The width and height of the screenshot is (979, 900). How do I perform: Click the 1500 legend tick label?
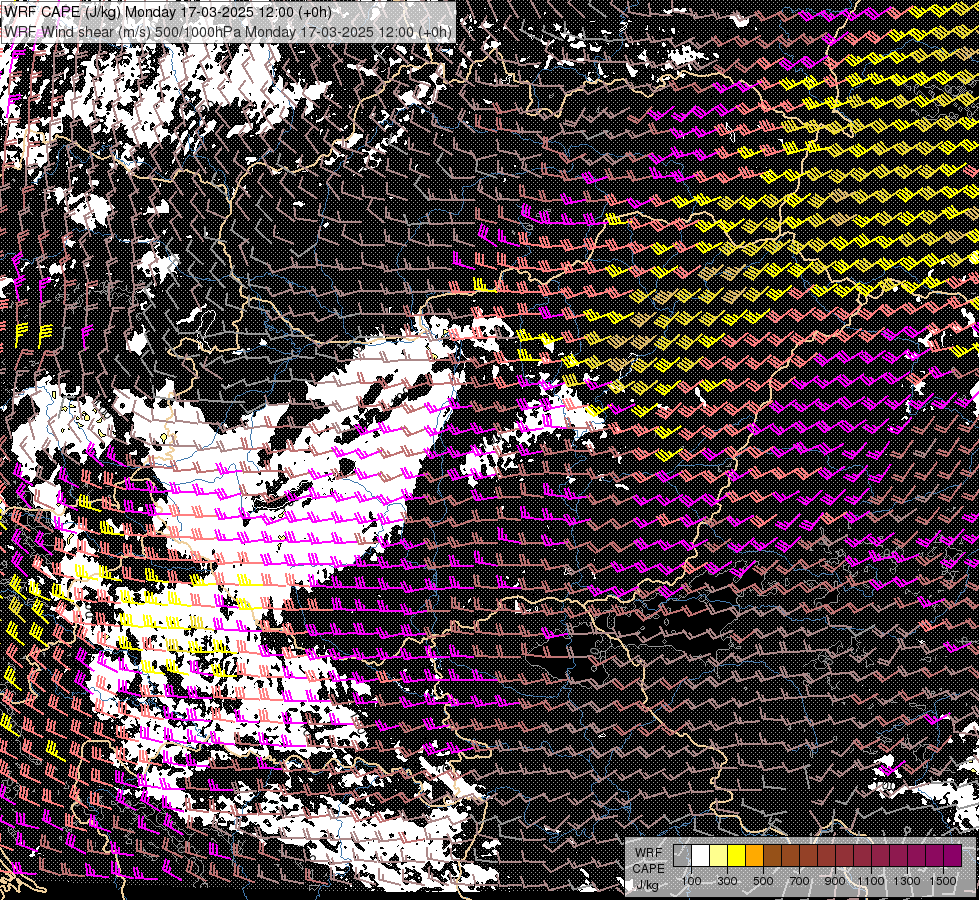(943, 881)
